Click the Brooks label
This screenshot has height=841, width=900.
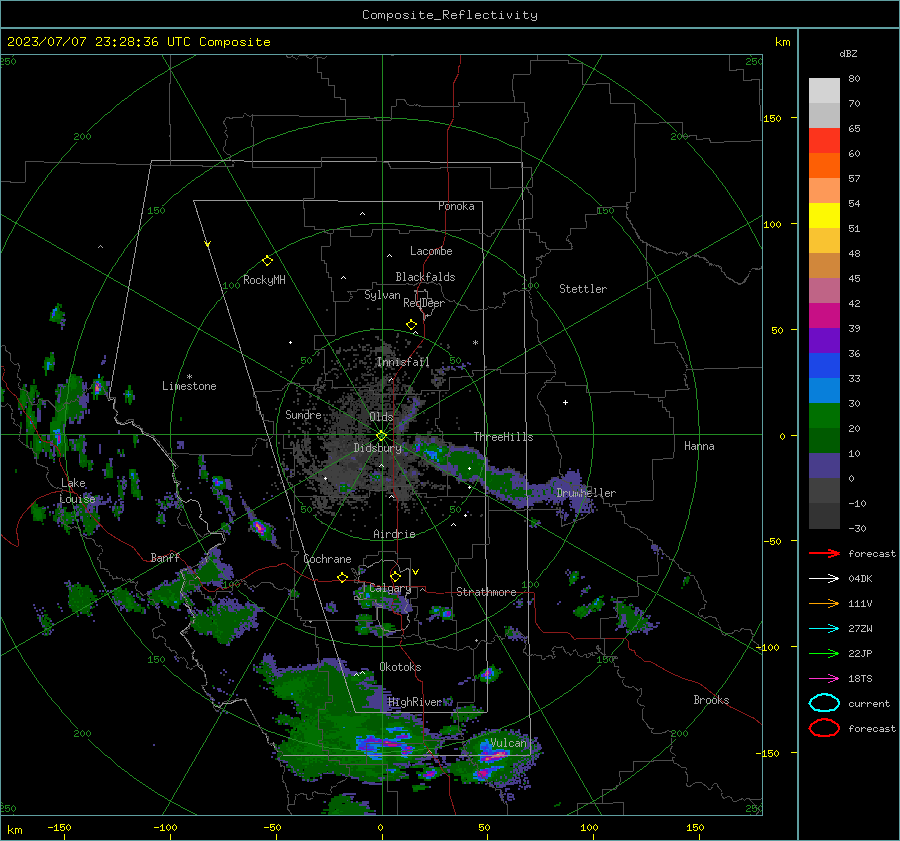tap(711, 700)
